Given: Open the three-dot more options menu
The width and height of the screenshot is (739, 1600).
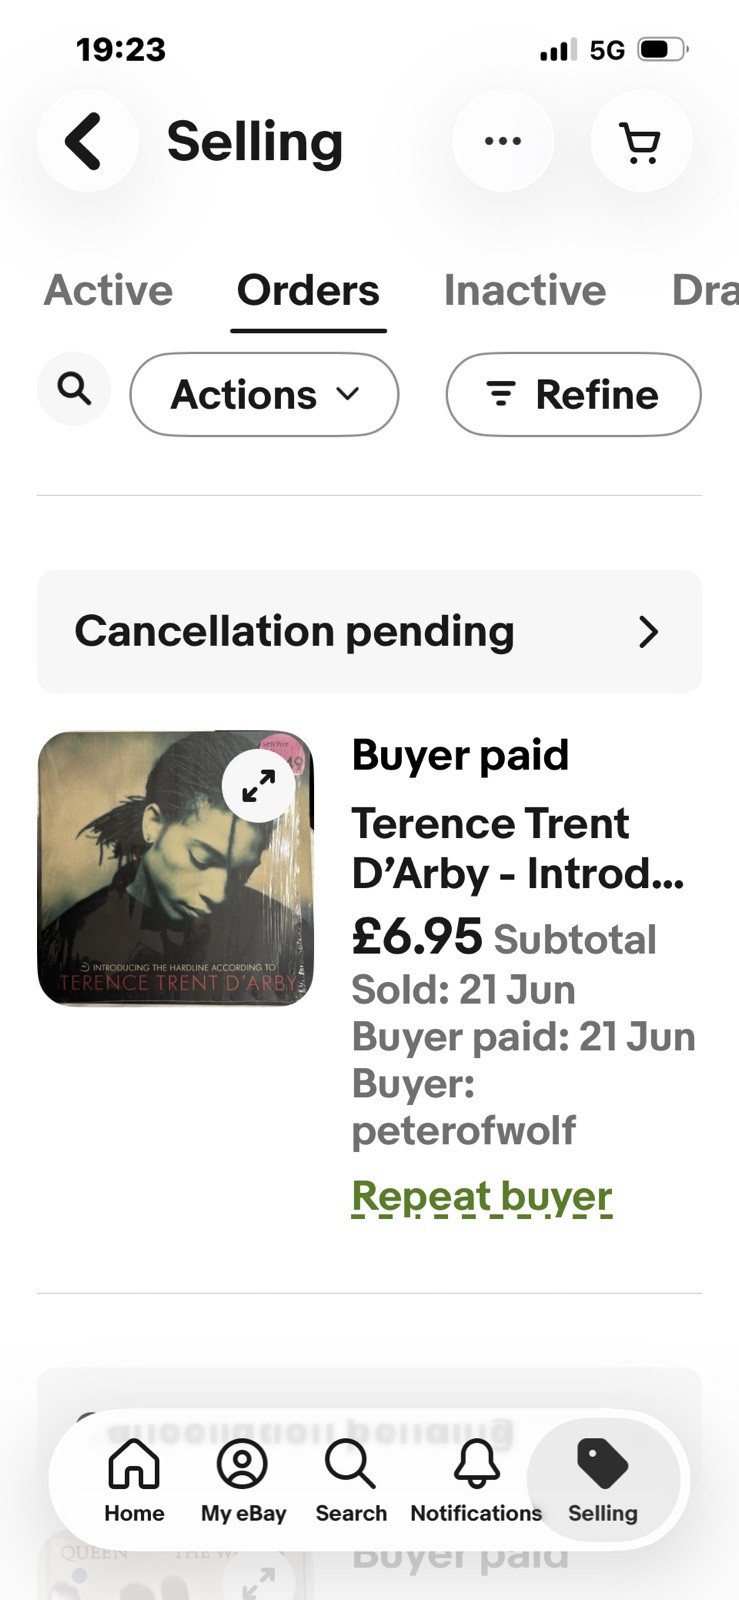Looking at the screenshot, I should coord(502,141).
